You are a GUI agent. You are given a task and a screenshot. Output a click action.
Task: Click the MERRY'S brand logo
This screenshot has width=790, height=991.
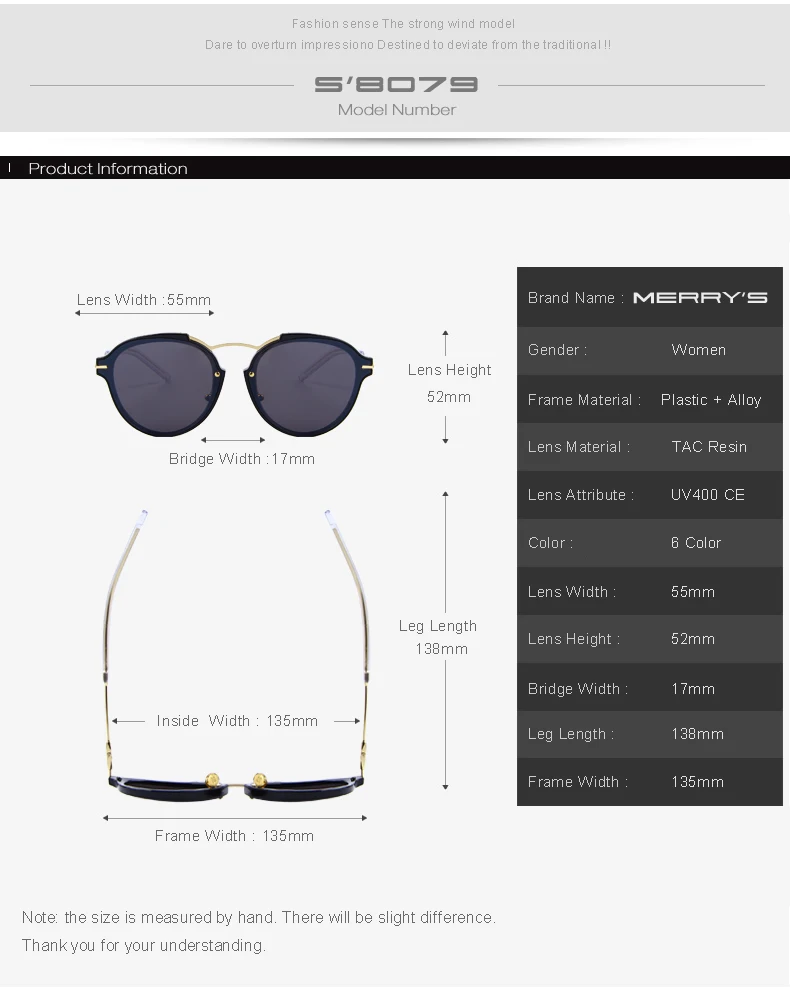pos(700,298)
